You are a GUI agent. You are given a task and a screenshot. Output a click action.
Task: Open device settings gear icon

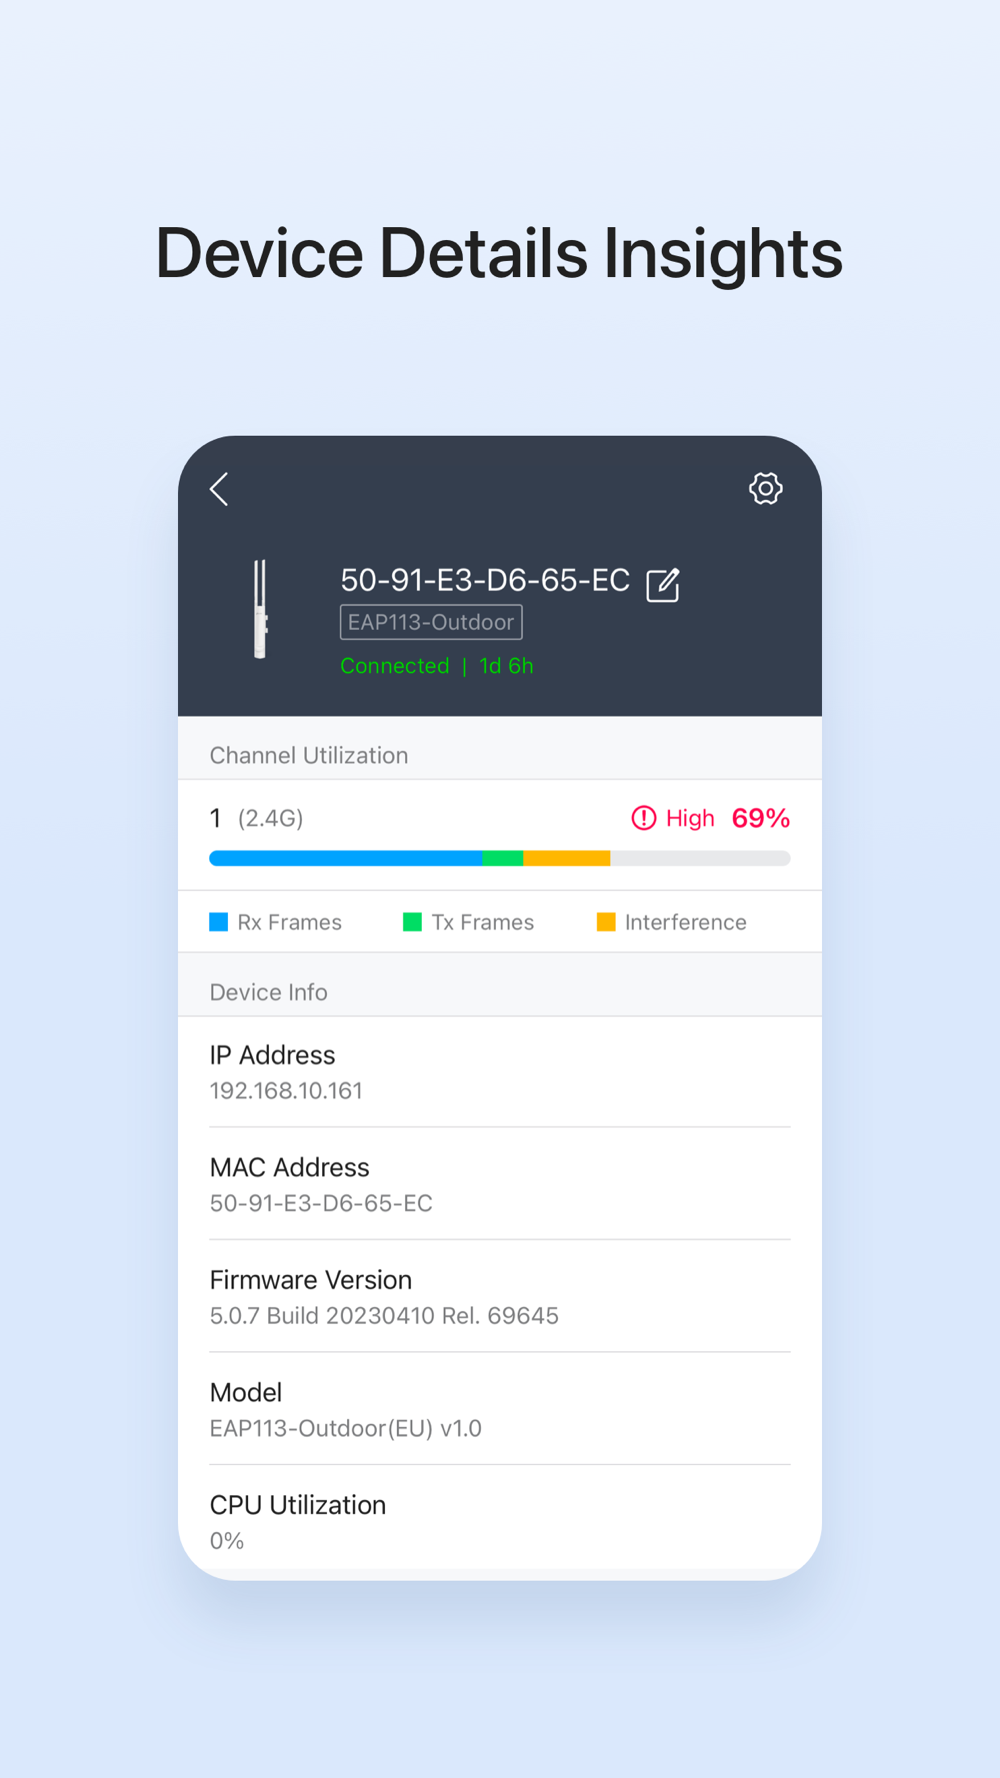(x=766, y=488)
